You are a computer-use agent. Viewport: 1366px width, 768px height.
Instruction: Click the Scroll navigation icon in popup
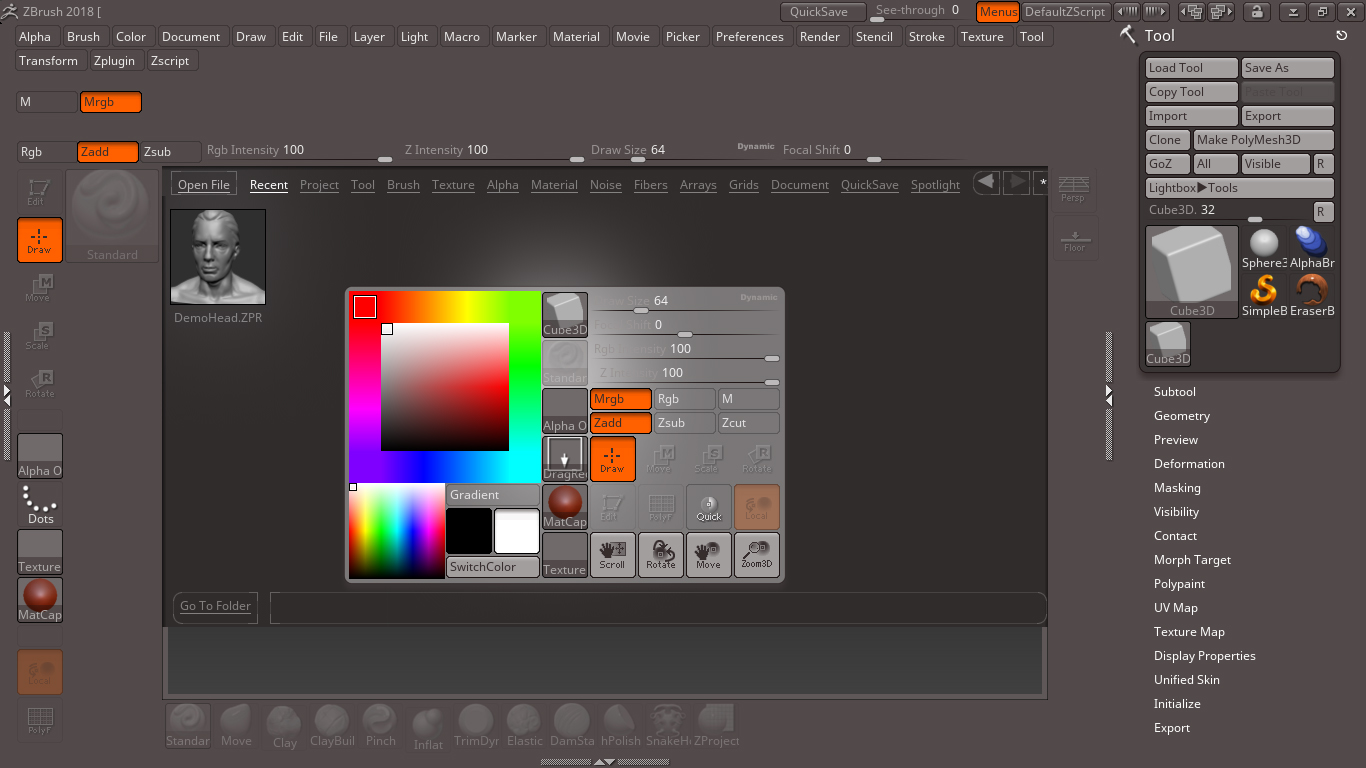[612, 555]
